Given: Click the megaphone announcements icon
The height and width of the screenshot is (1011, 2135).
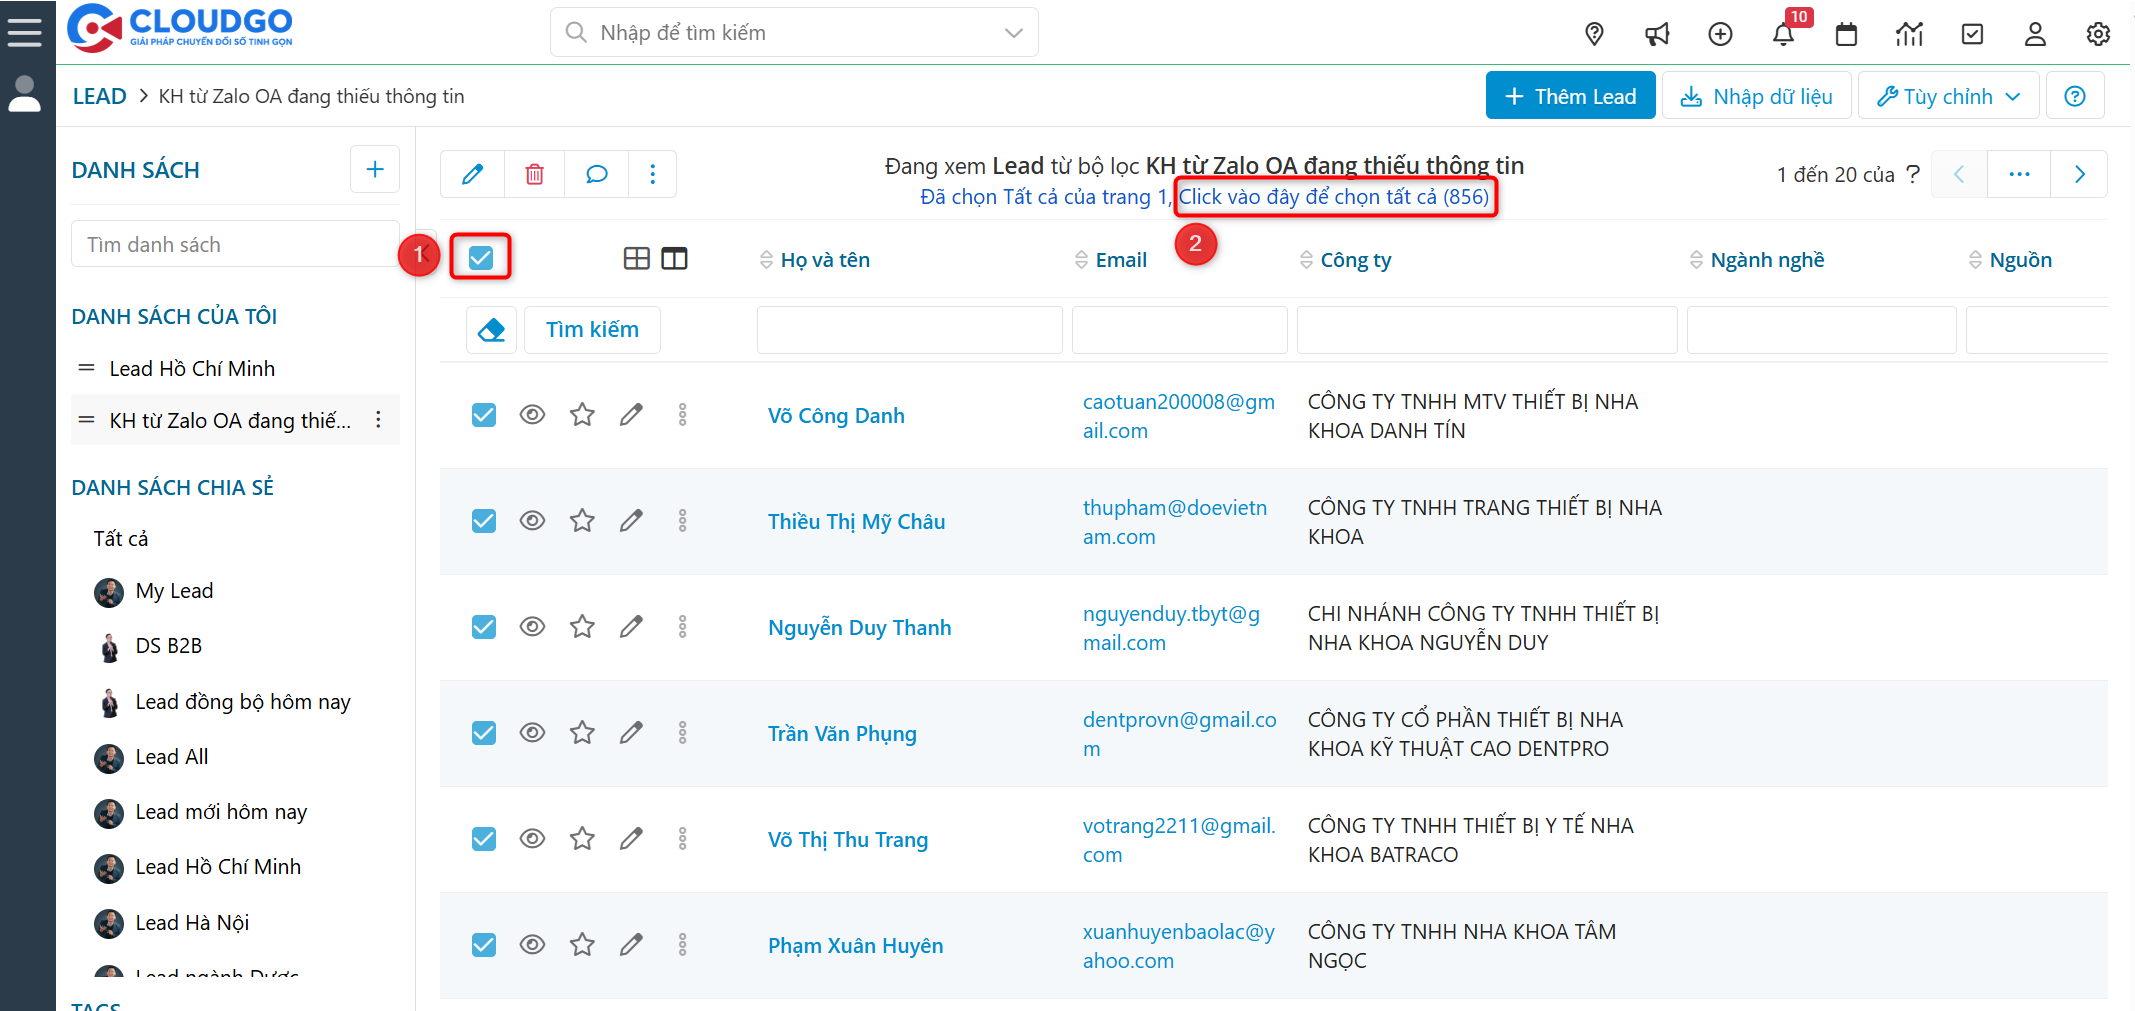Looking at the screenshot, I should [1657, 34].
